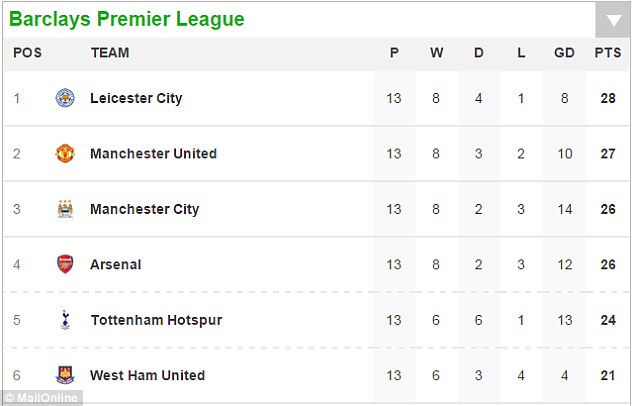
Task: Open the Barclays Premier League heading
Action: coord(127,20)
